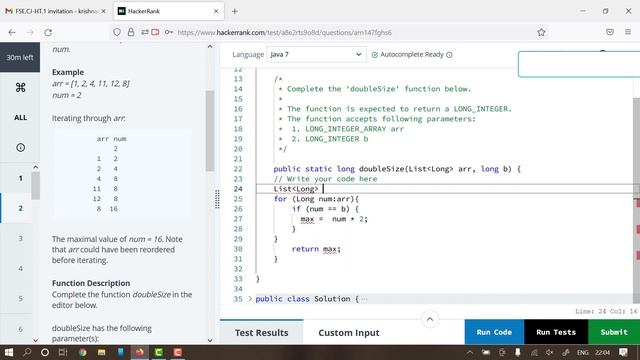The width and height of the screenshot is (640, 360).
Task: Close the HackerRank tab
Action: [x=216, y=11]
